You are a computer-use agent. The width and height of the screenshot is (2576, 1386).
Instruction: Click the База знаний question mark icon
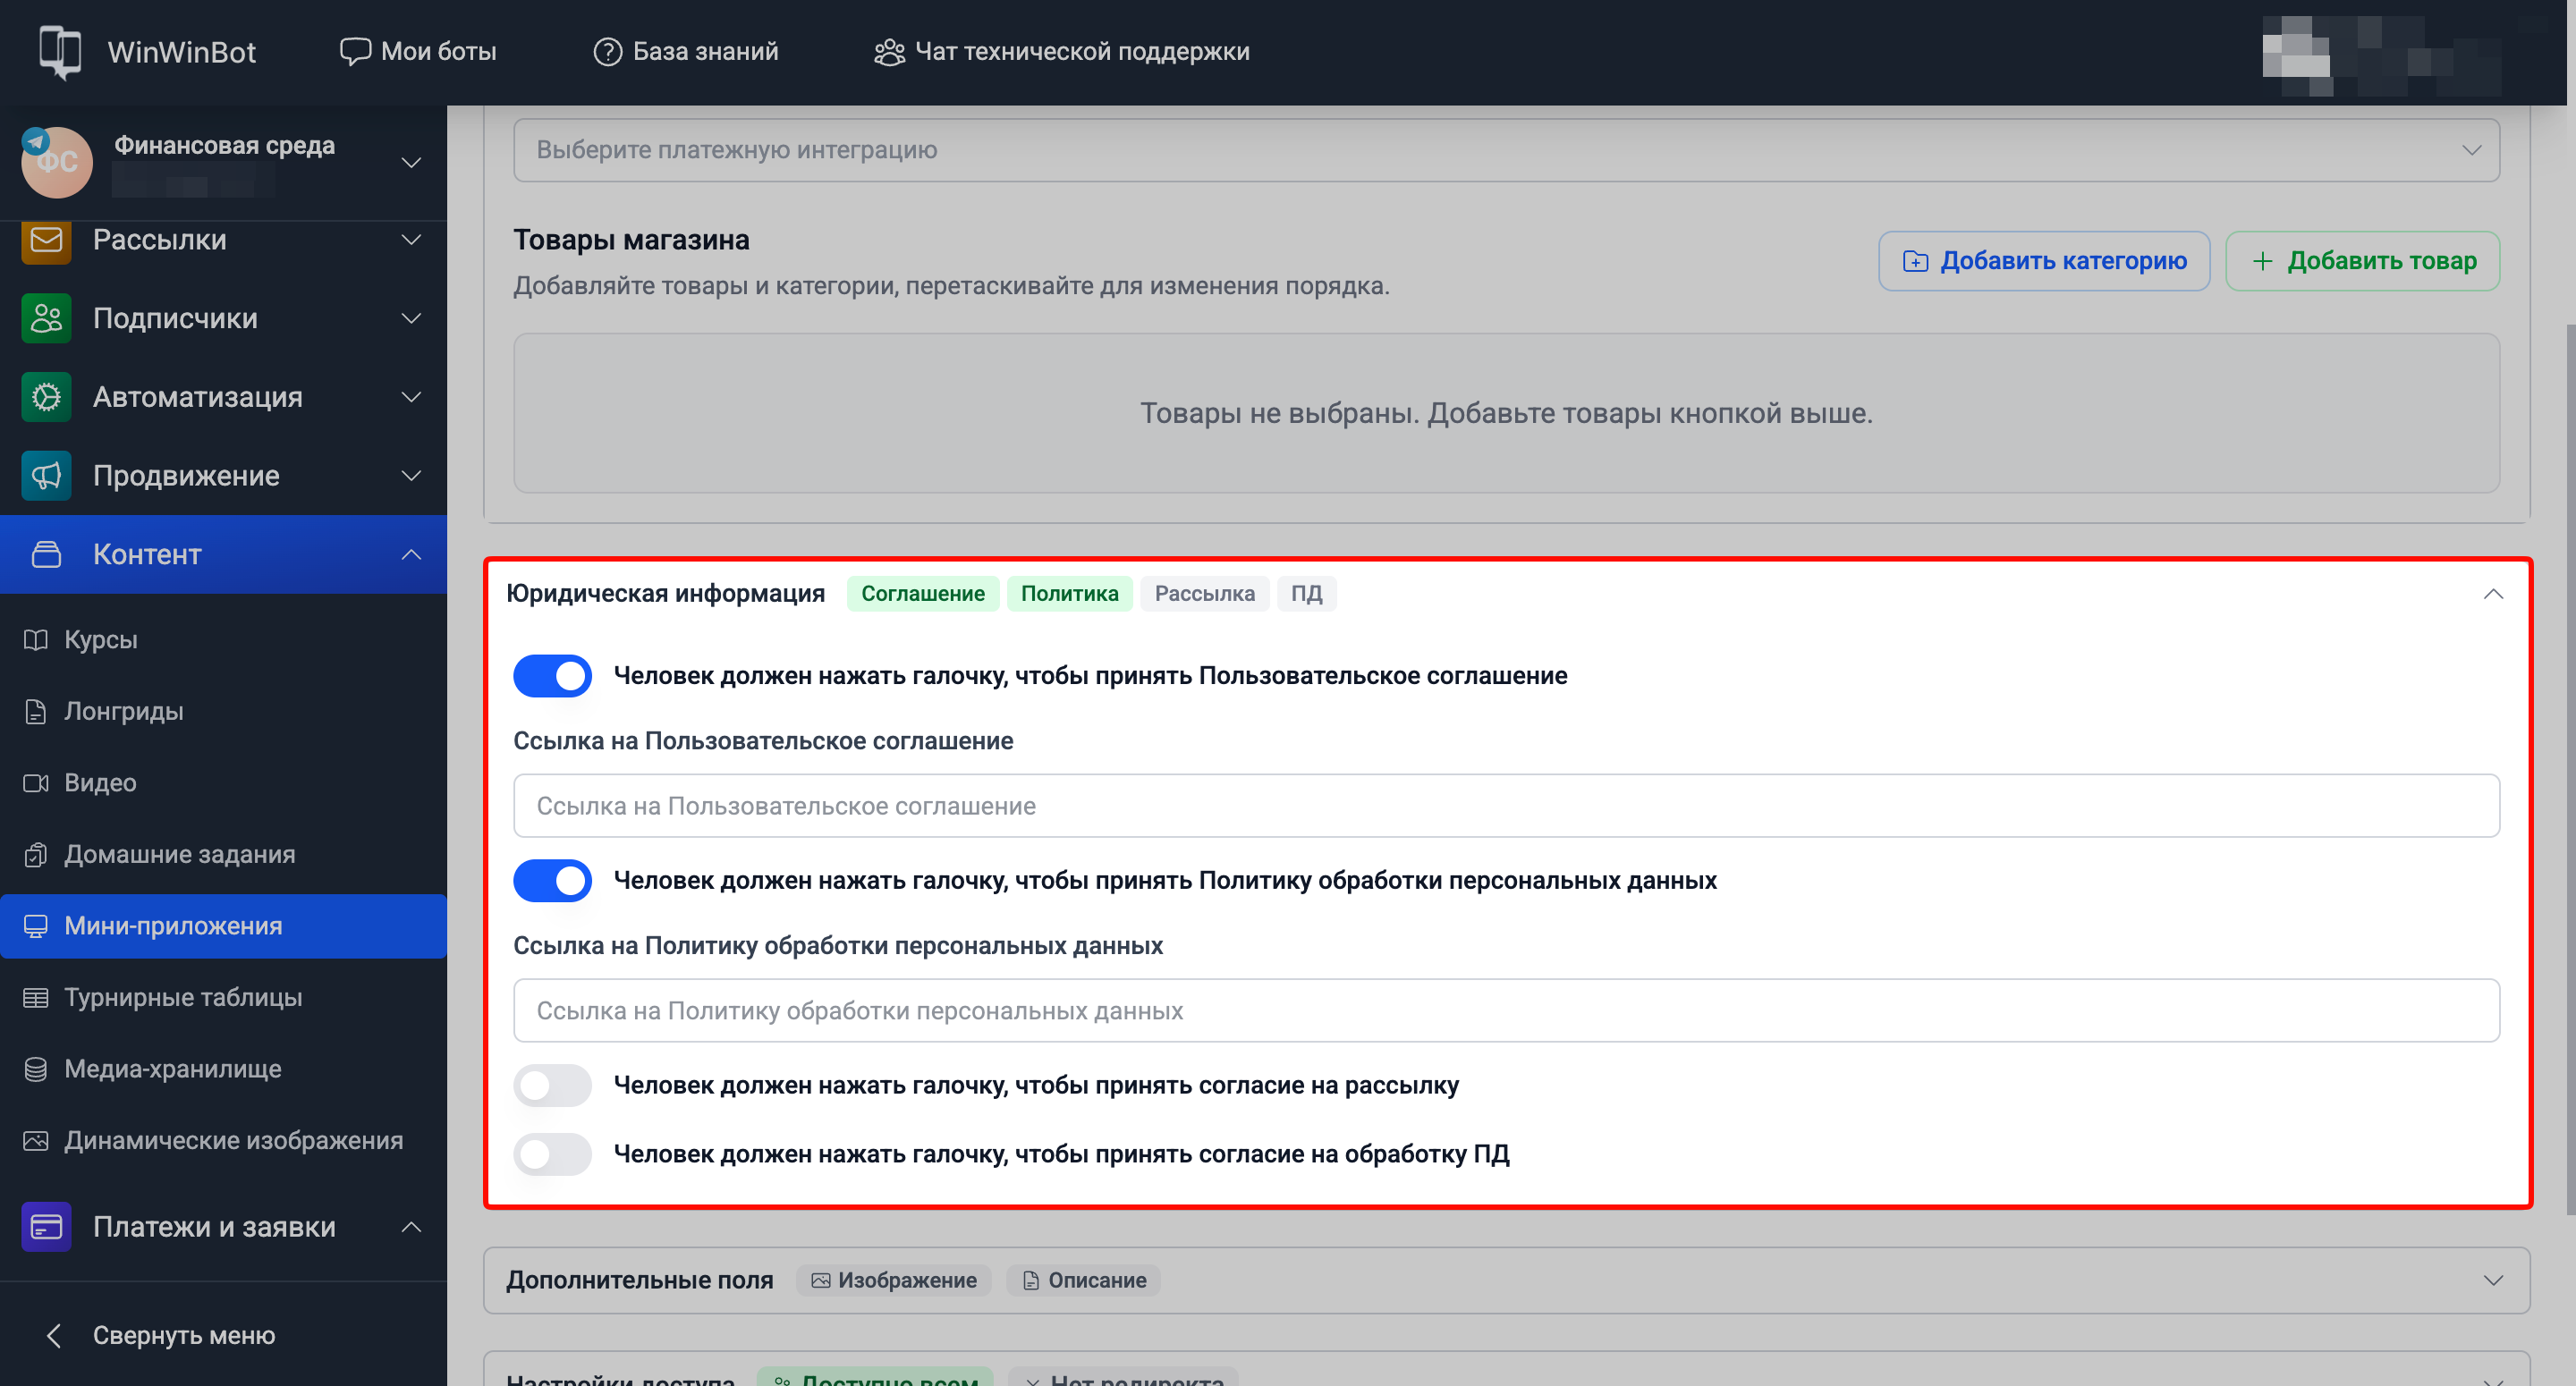(x=607, y=51)
